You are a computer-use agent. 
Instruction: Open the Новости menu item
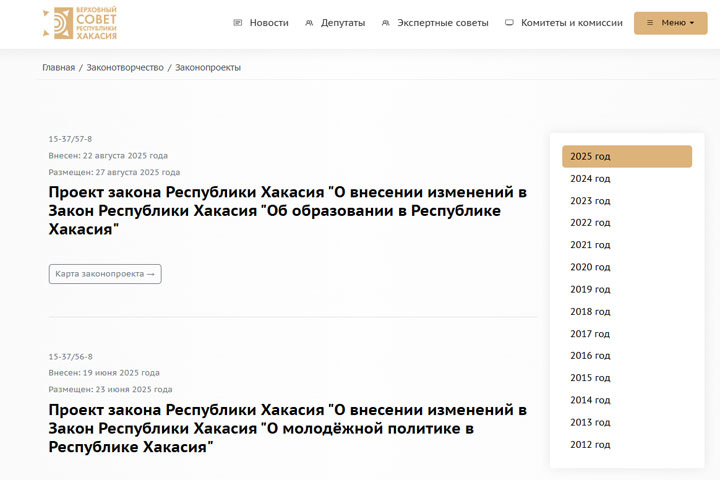click(269, 23)
